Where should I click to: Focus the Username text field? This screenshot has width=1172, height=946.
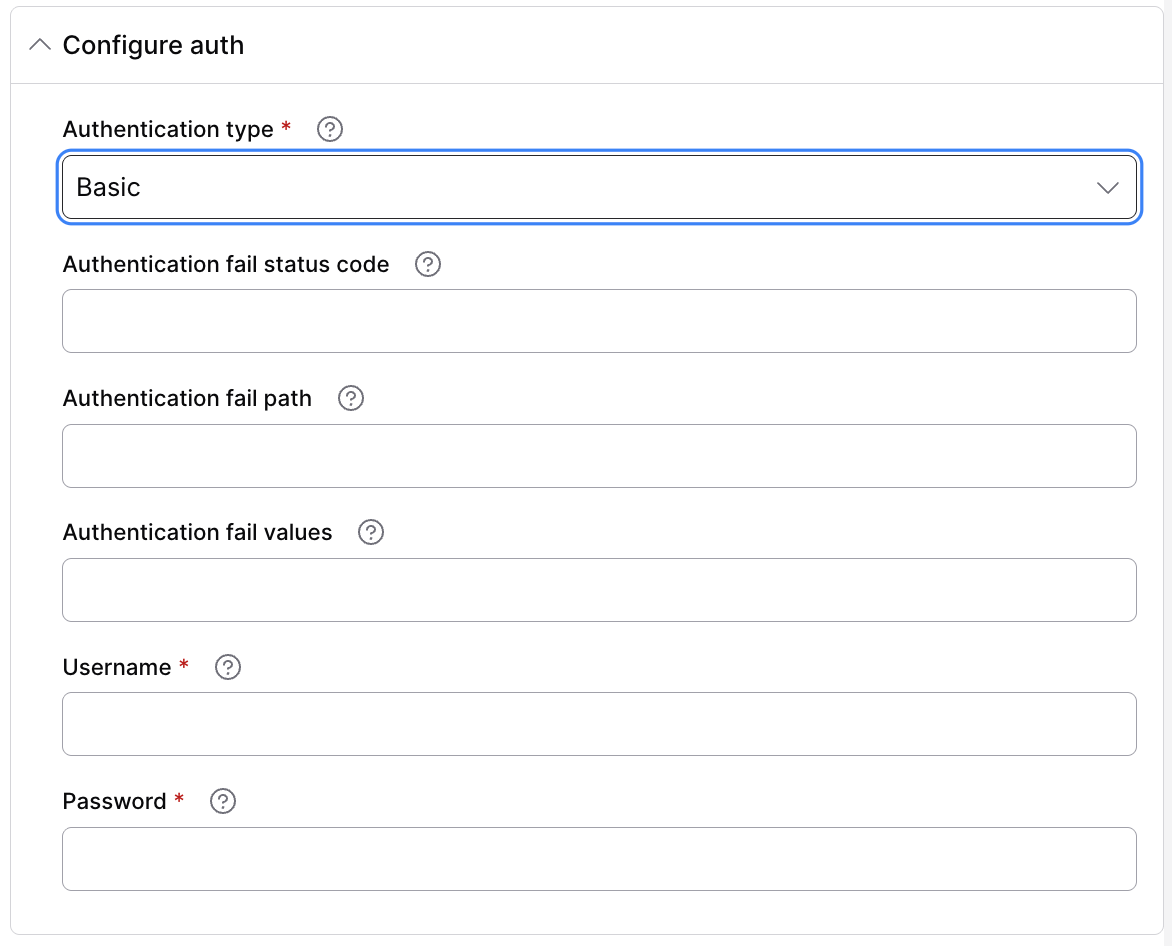click(599, 724)
